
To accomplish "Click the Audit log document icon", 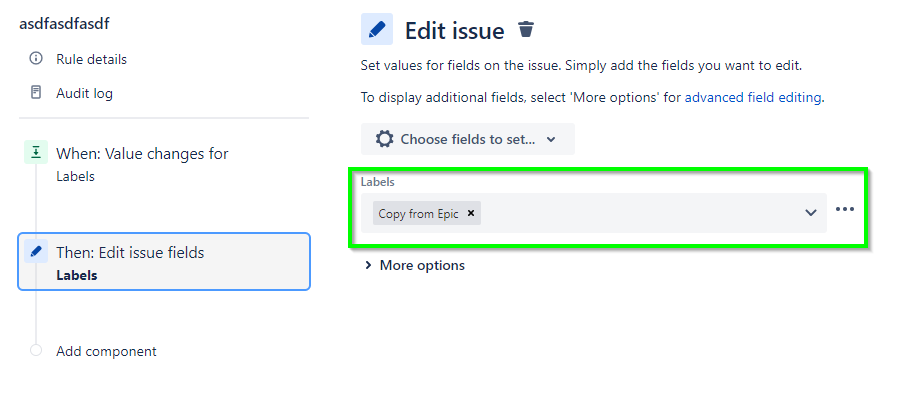I will pos(36,92).
